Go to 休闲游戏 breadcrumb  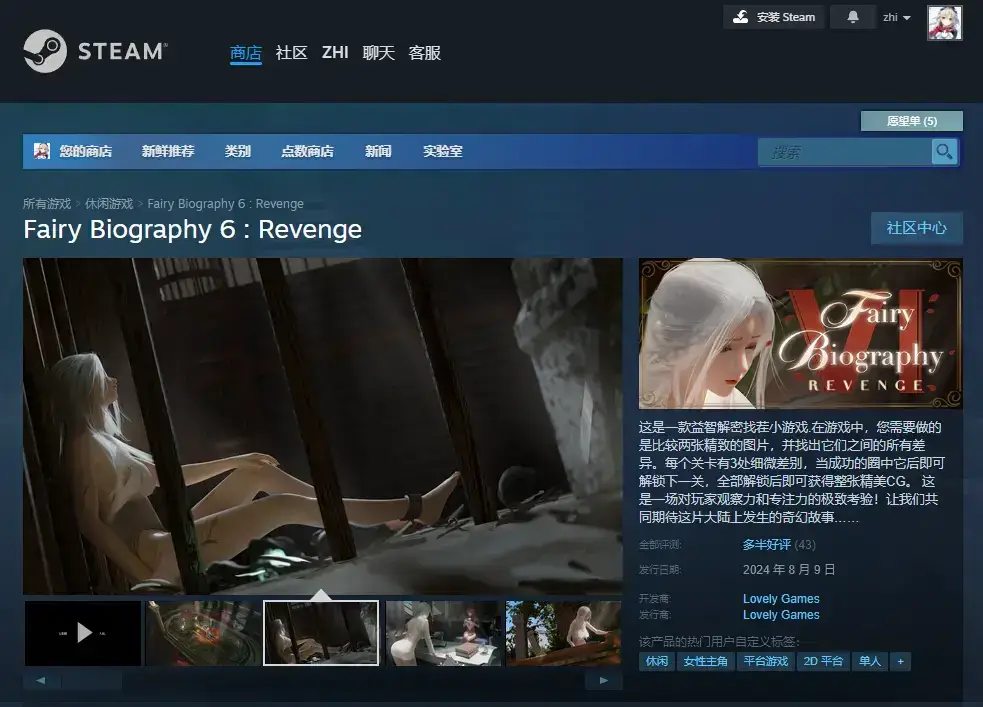[x=109, y=204]
